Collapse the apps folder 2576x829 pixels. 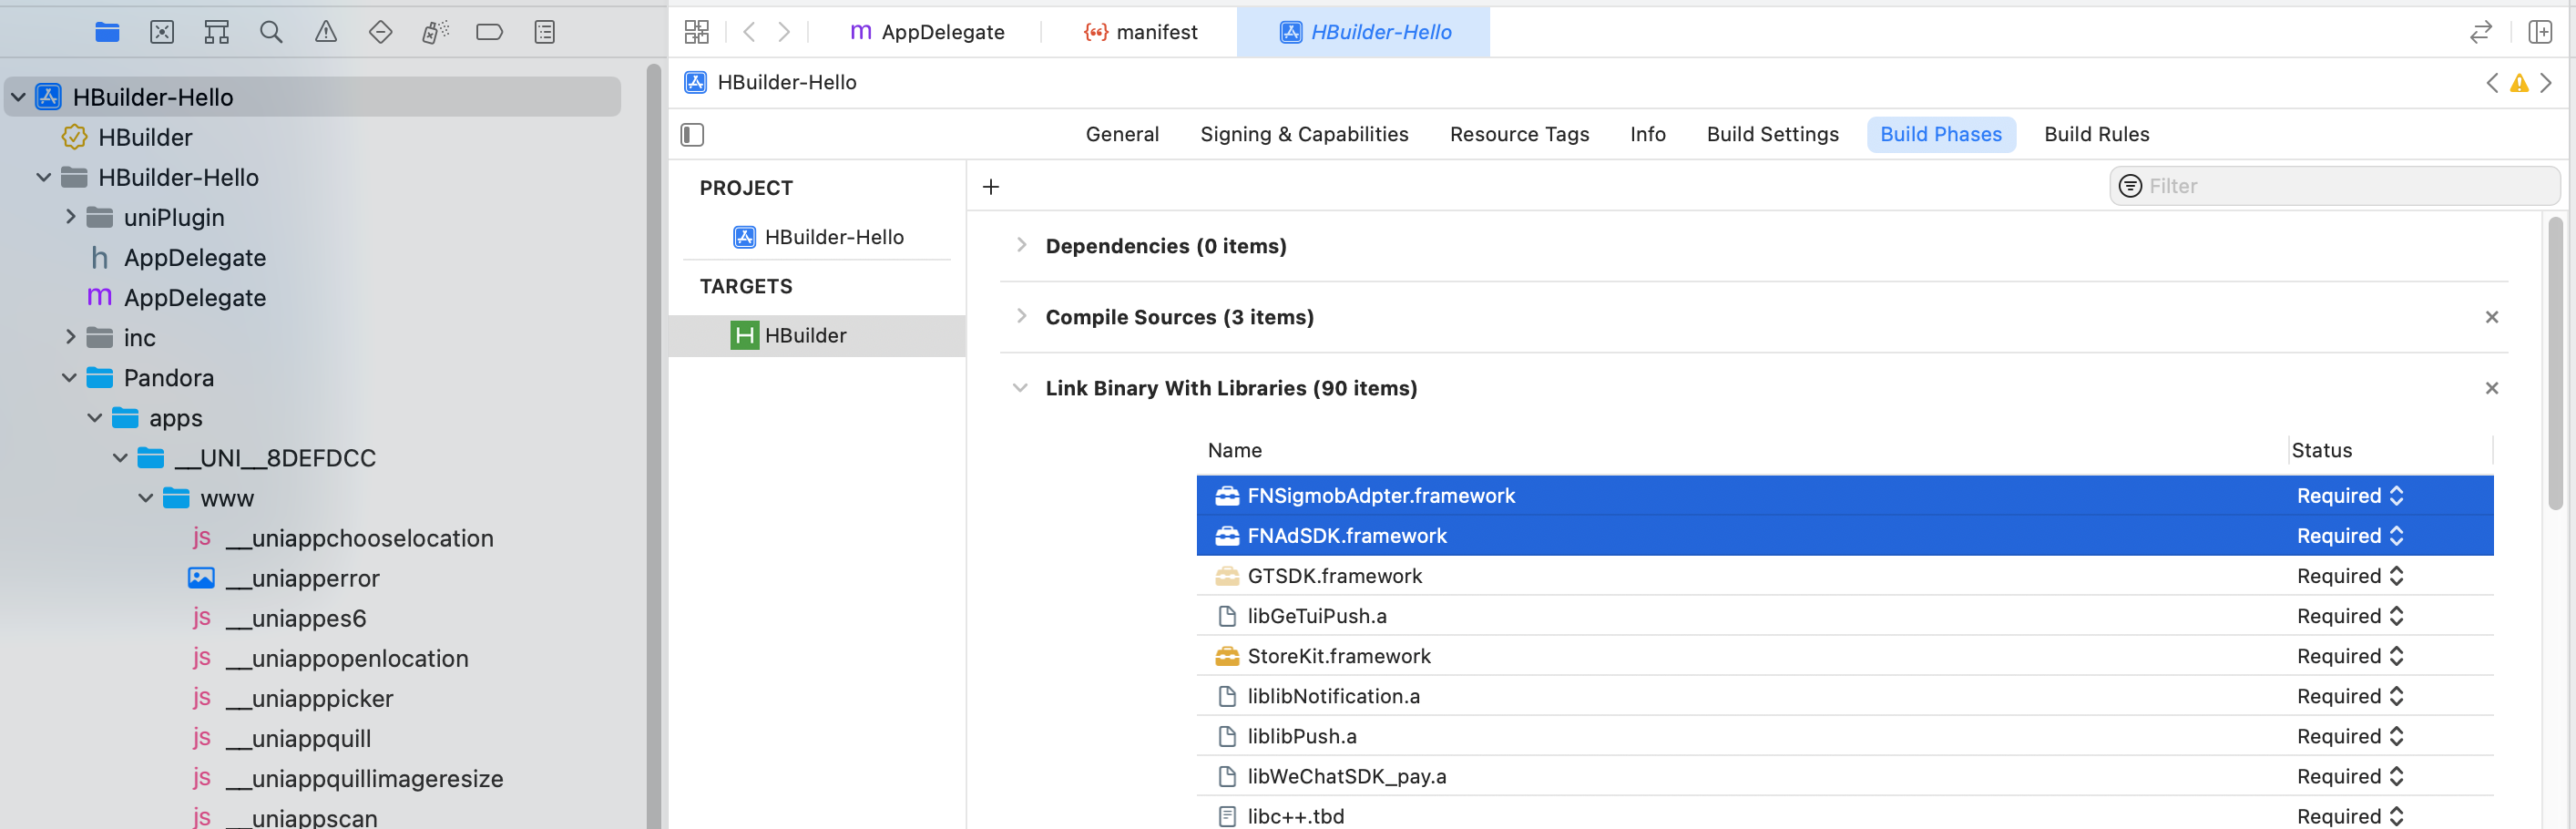pyautogui.click(x=95, y=418)
